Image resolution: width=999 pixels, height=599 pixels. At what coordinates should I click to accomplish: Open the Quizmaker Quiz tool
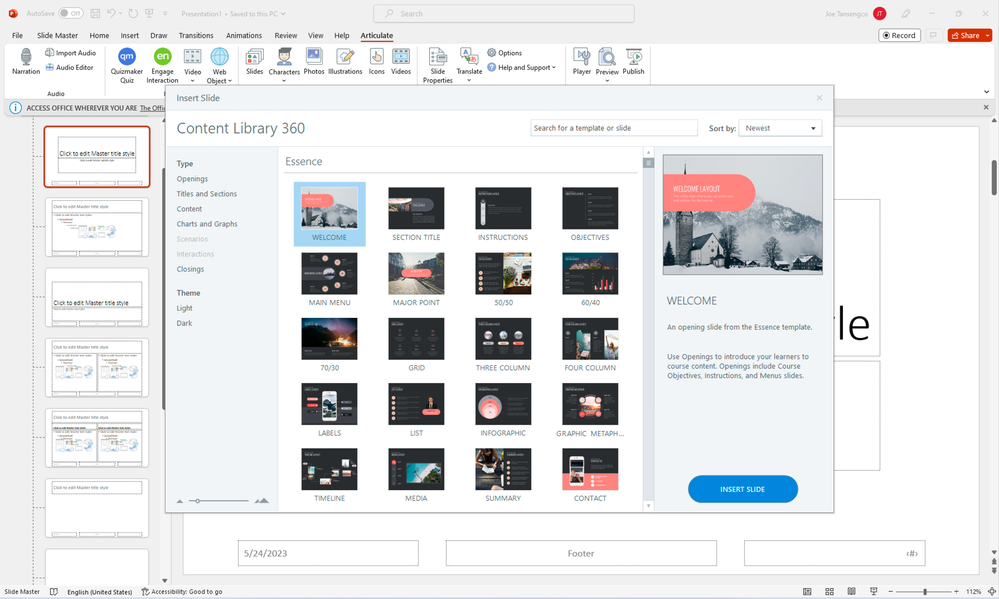(127, 58)
